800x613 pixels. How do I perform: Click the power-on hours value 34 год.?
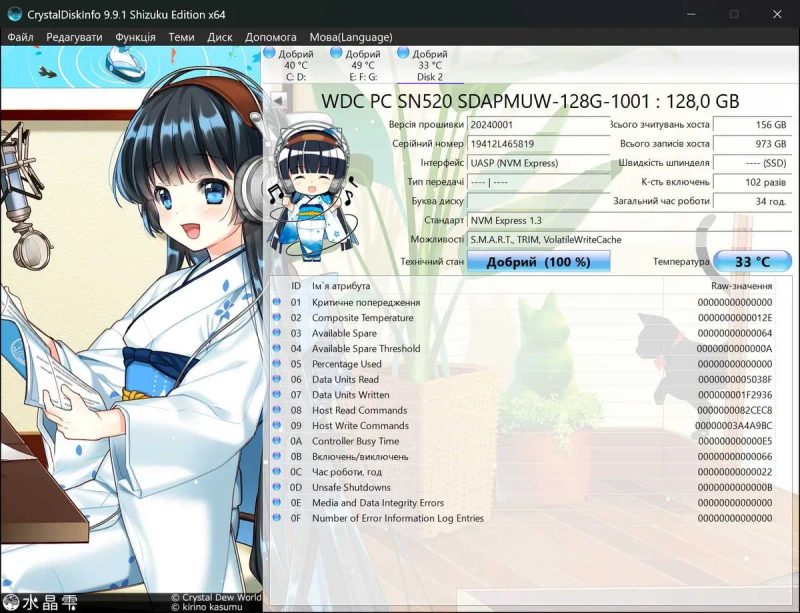(x=752, y=201)
